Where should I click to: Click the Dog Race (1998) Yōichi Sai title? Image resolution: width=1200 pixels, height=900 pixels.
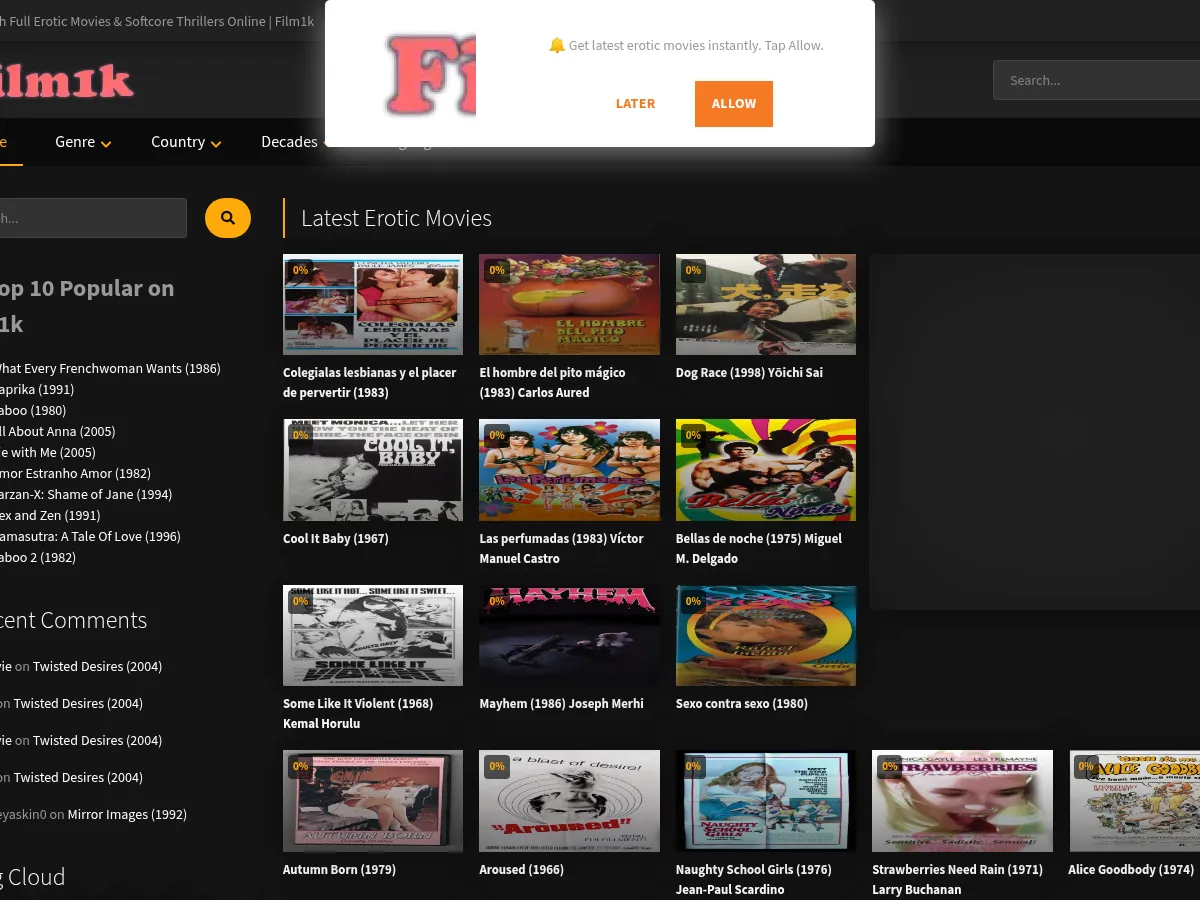click(x=749, y=373)
